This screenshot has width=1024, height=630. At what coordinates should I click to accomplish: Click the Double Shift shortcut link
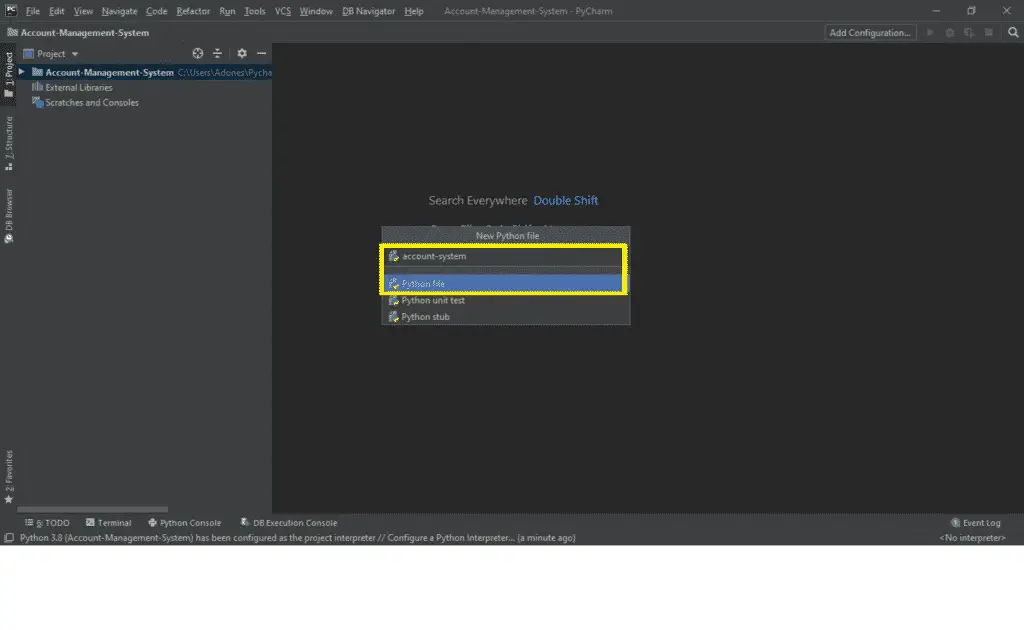566,200
